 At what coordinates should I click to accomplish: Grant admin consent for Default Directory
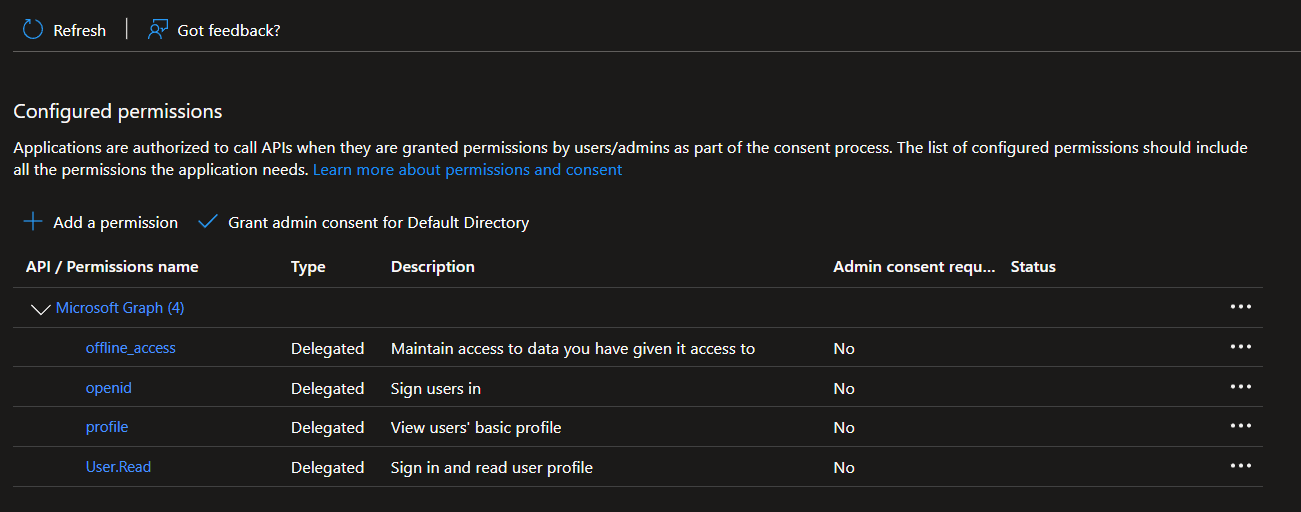pyautogui.click(x=378, y=223)
